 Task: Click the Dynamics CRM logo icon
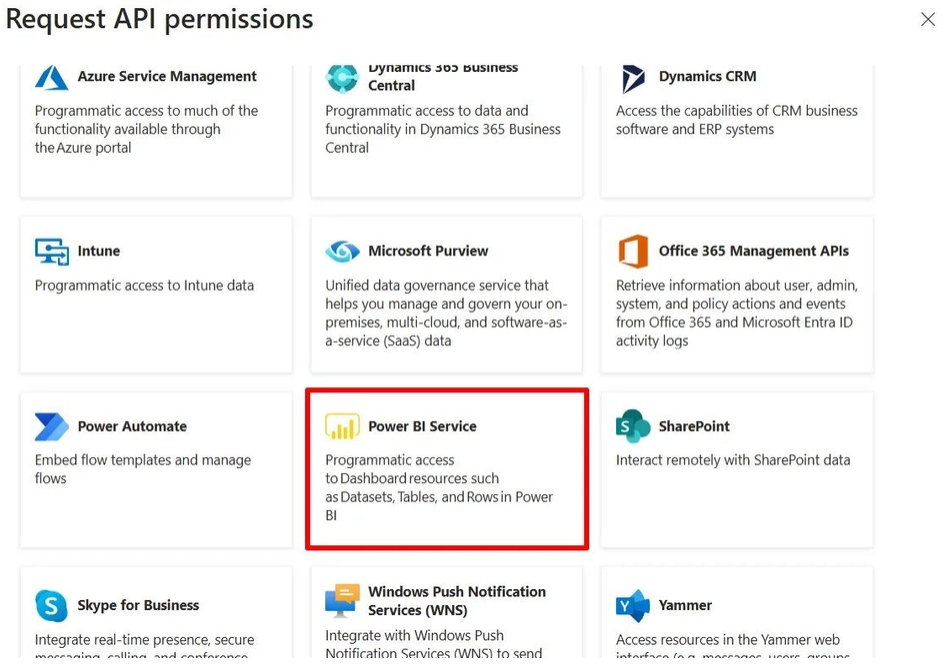[x=633, y=79]
